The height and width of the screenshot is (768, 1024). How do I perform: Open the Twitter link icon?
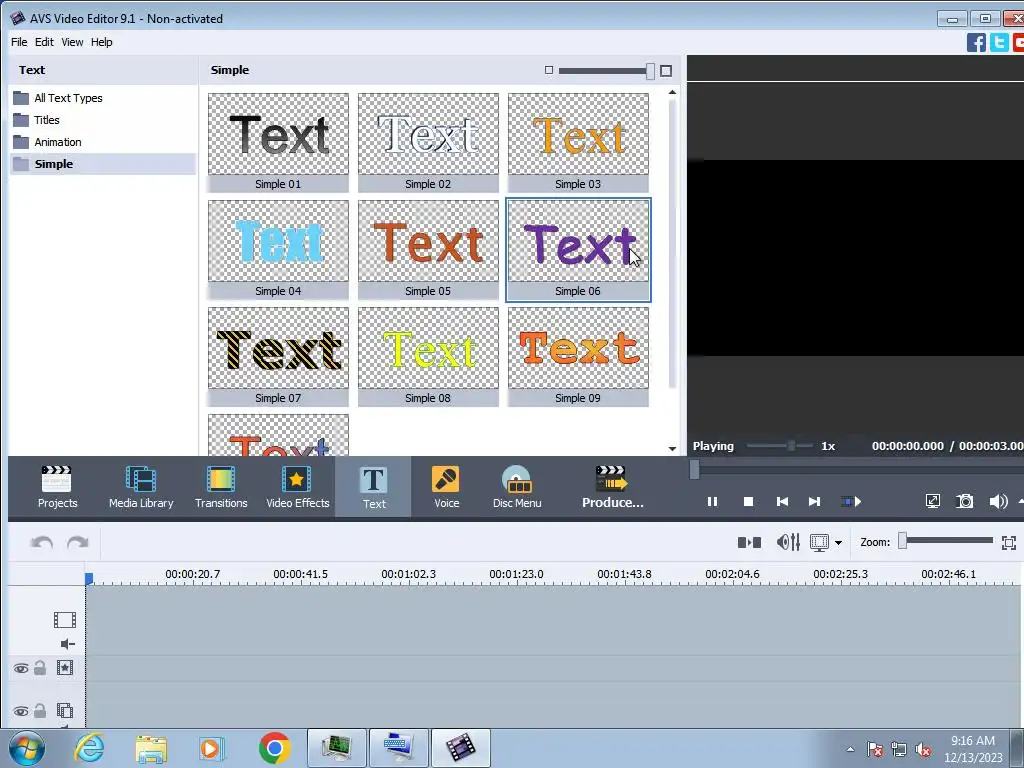(999, 42)
